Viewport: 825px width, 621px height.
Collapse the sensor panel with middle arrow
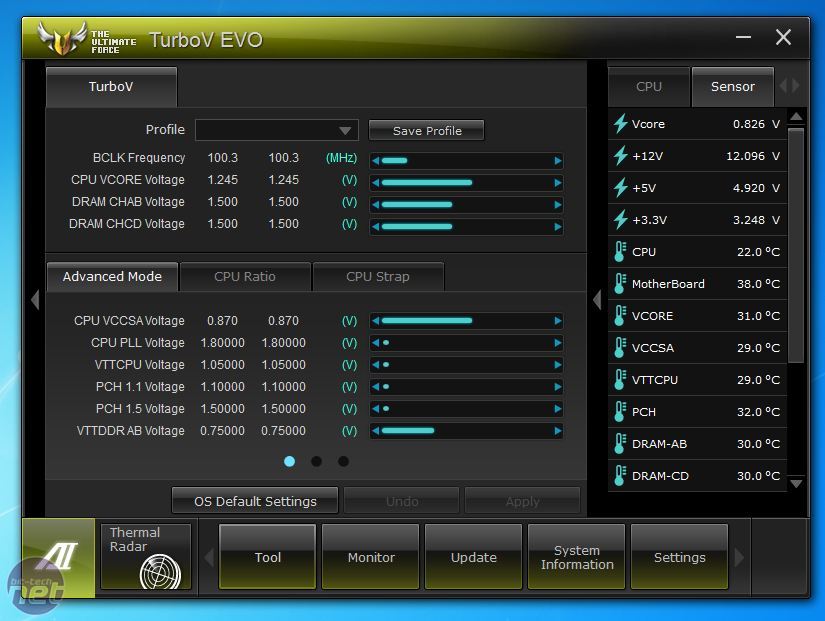(x=597, y=300)
